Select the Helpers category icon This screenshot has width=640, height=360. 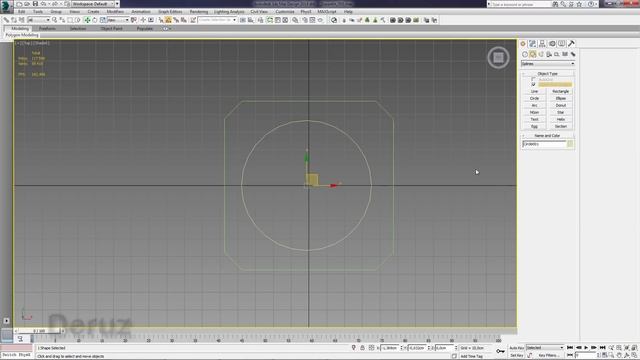557,54
